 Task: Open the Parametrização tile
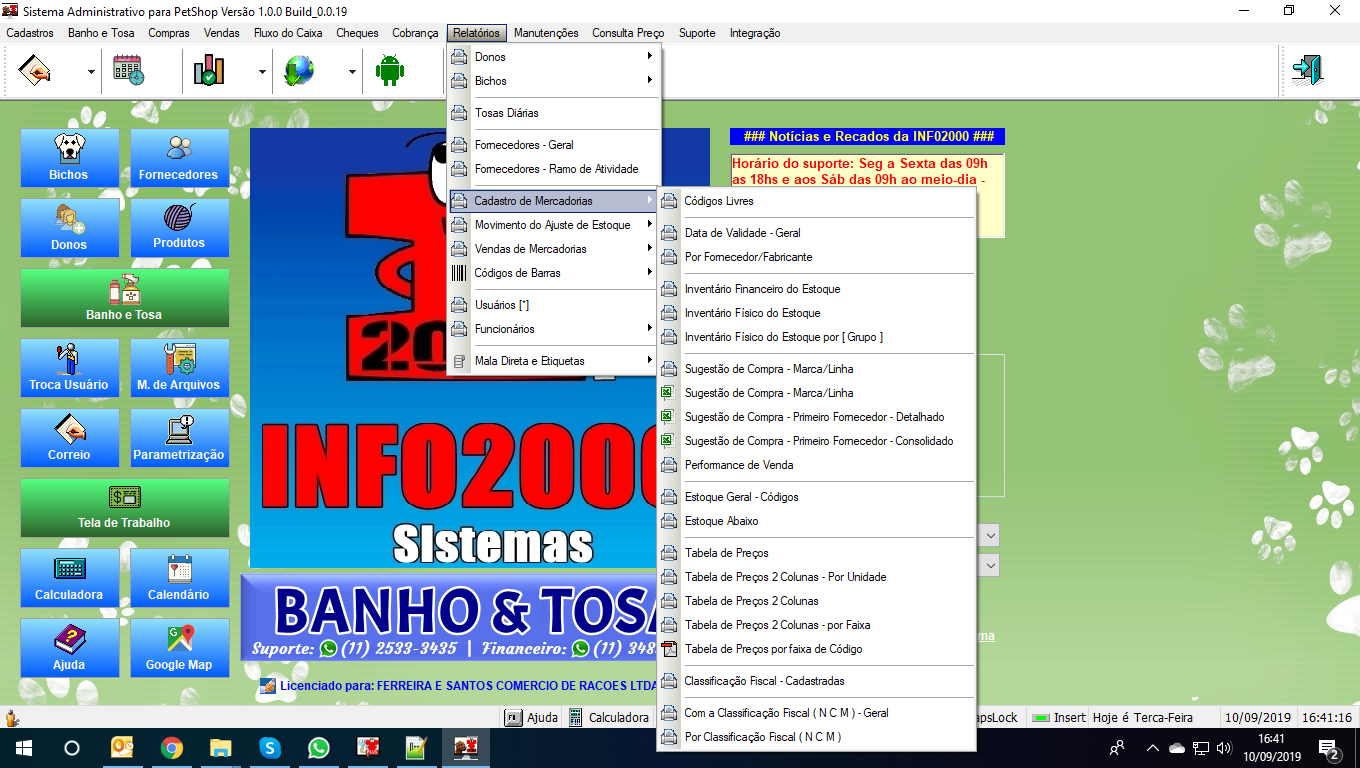(179, 438)
